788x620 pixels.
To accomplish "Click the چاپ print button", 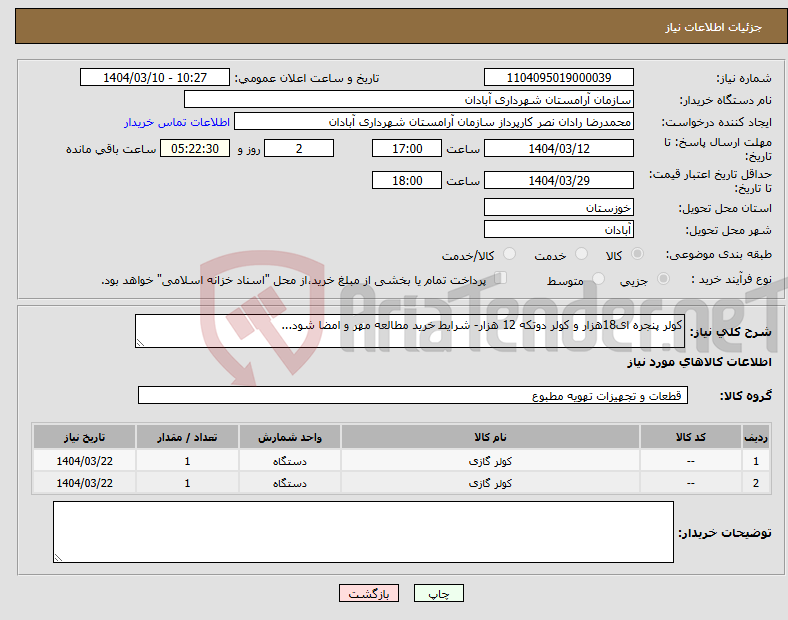I will [x=439, y=593].
